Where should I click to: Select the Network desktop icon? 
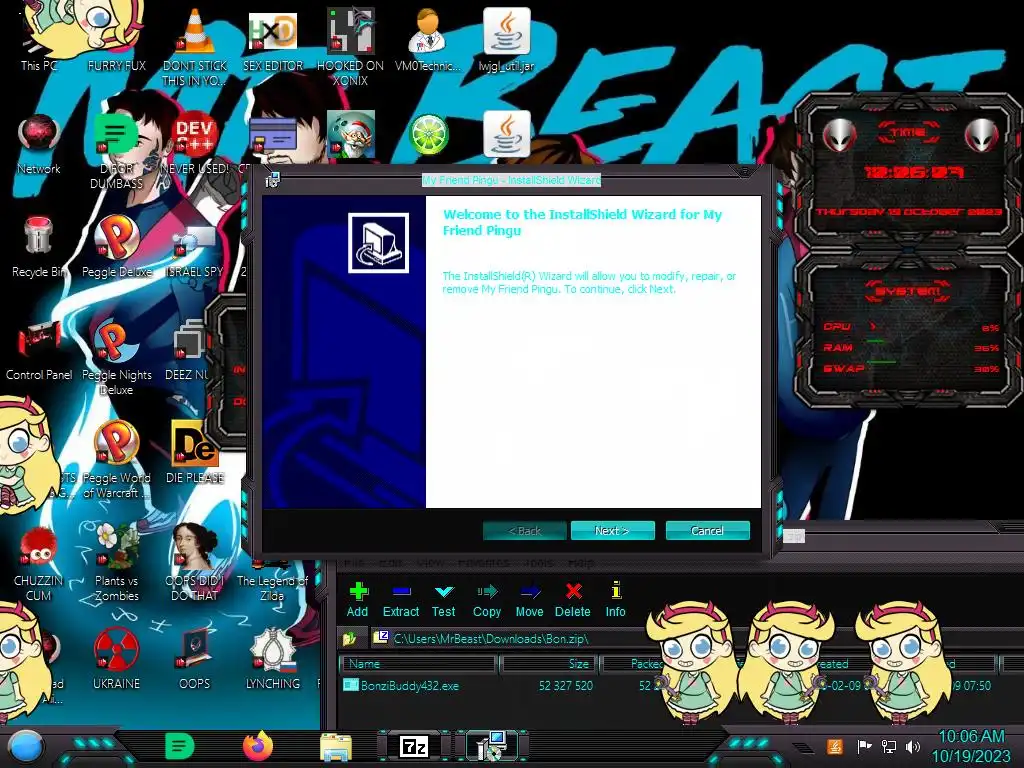[39, 145]
